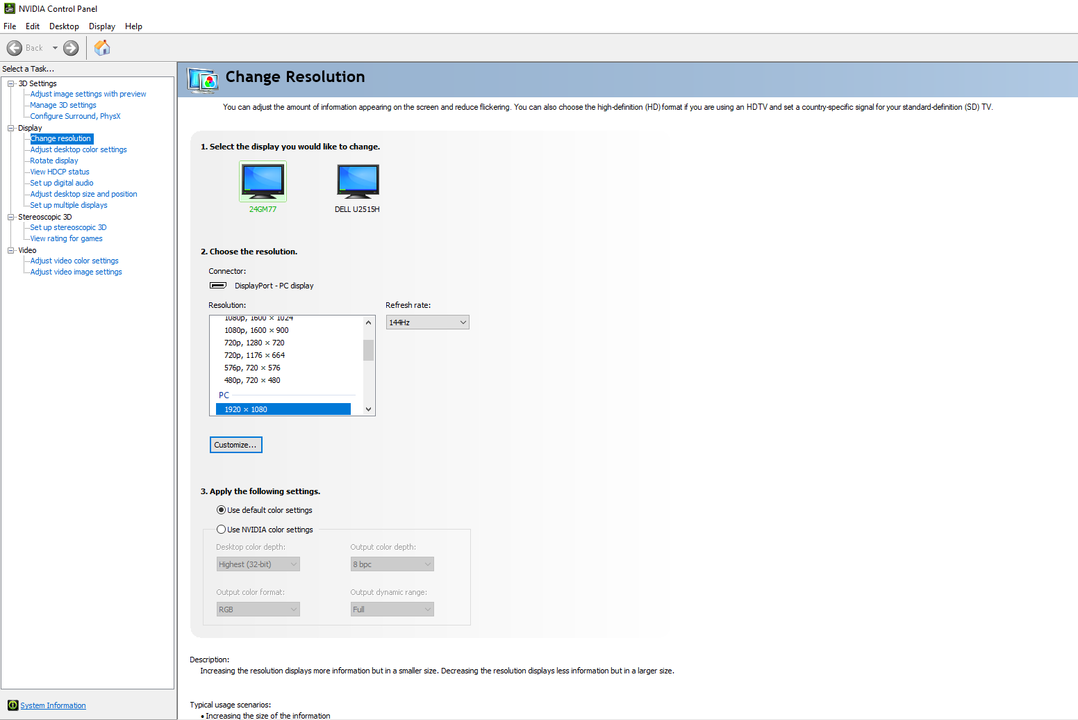
Task: Open the File menu
Action: 10,26
